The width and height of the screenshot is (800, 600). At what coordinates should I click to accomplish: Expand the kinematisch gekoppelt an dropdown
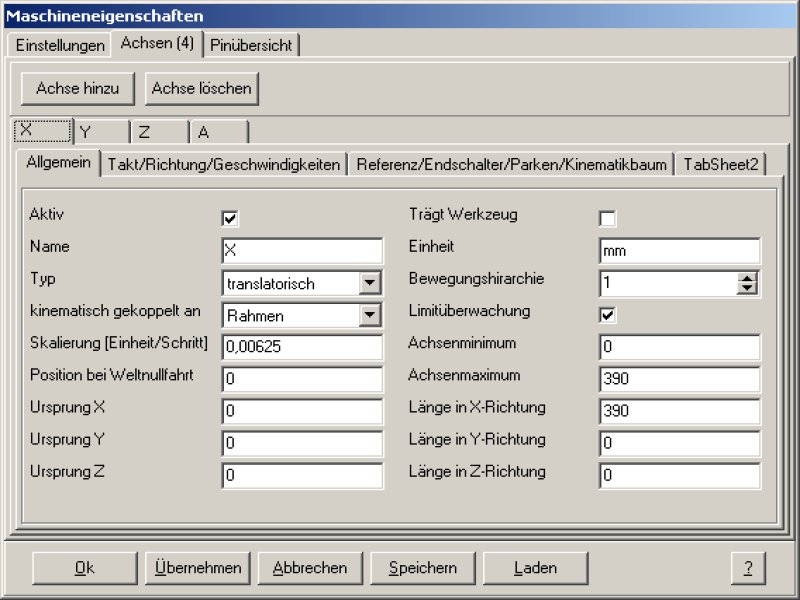(x=371, y=315)
